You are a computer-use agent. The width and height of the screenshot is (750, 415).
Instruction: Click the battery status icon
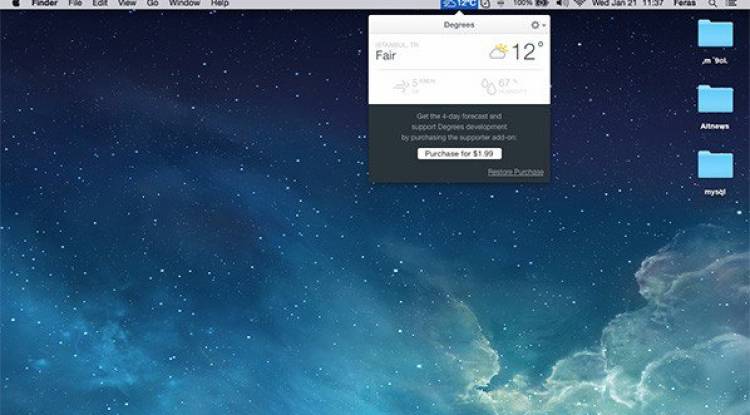pos(542,3)
